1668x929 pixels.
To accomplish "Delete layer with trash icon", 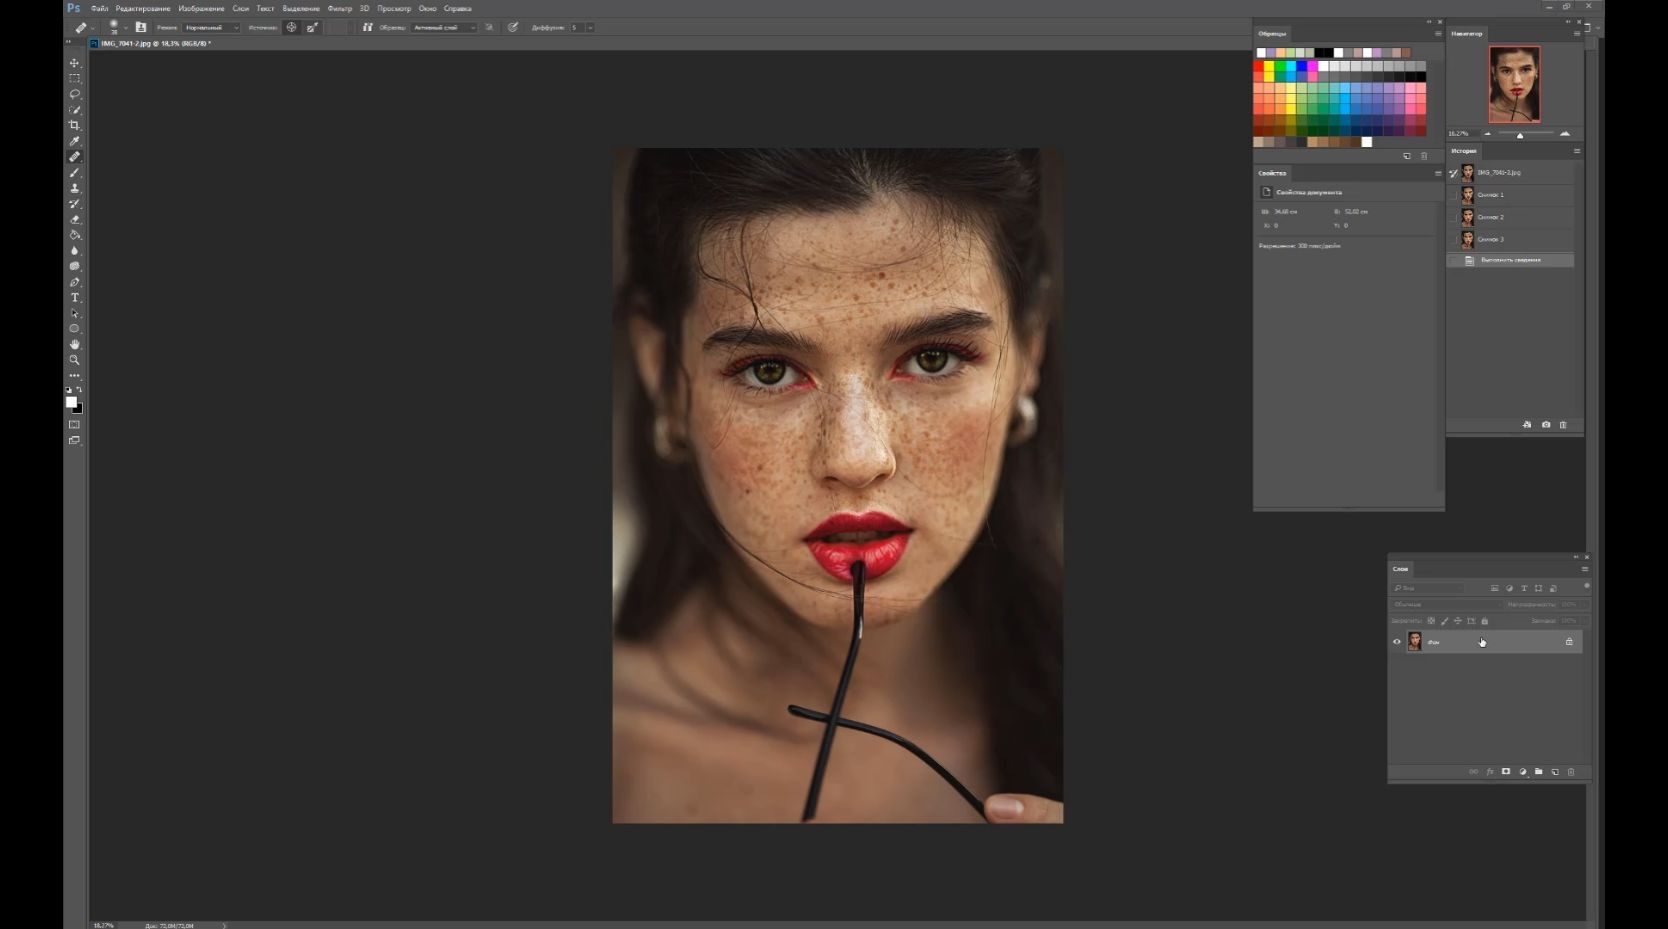I will click(x=1571, y=772).
